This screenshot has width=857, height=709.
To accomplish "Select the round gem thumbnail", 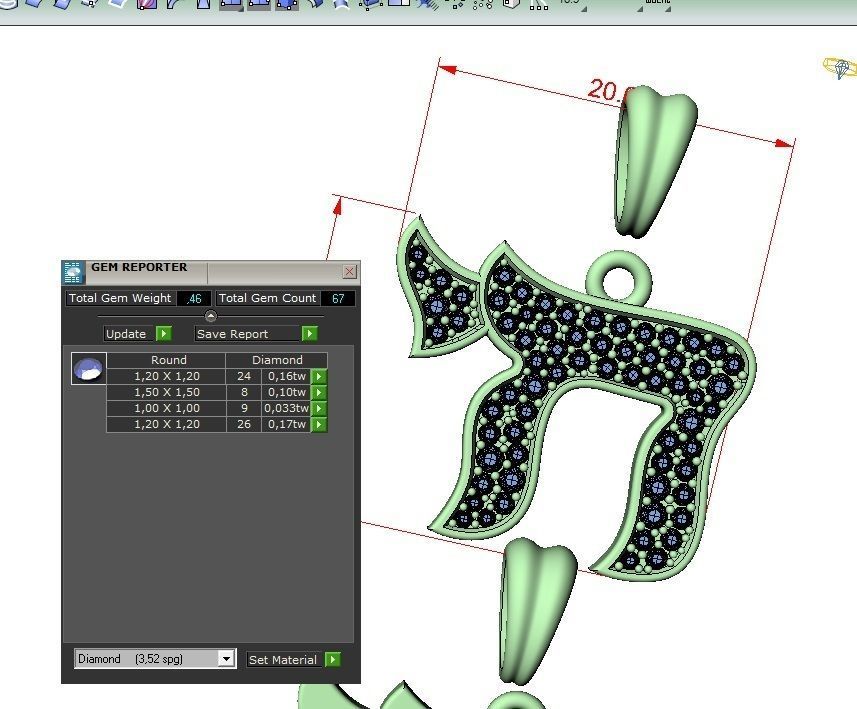I will pyautogui.click(x=89, y=368).
